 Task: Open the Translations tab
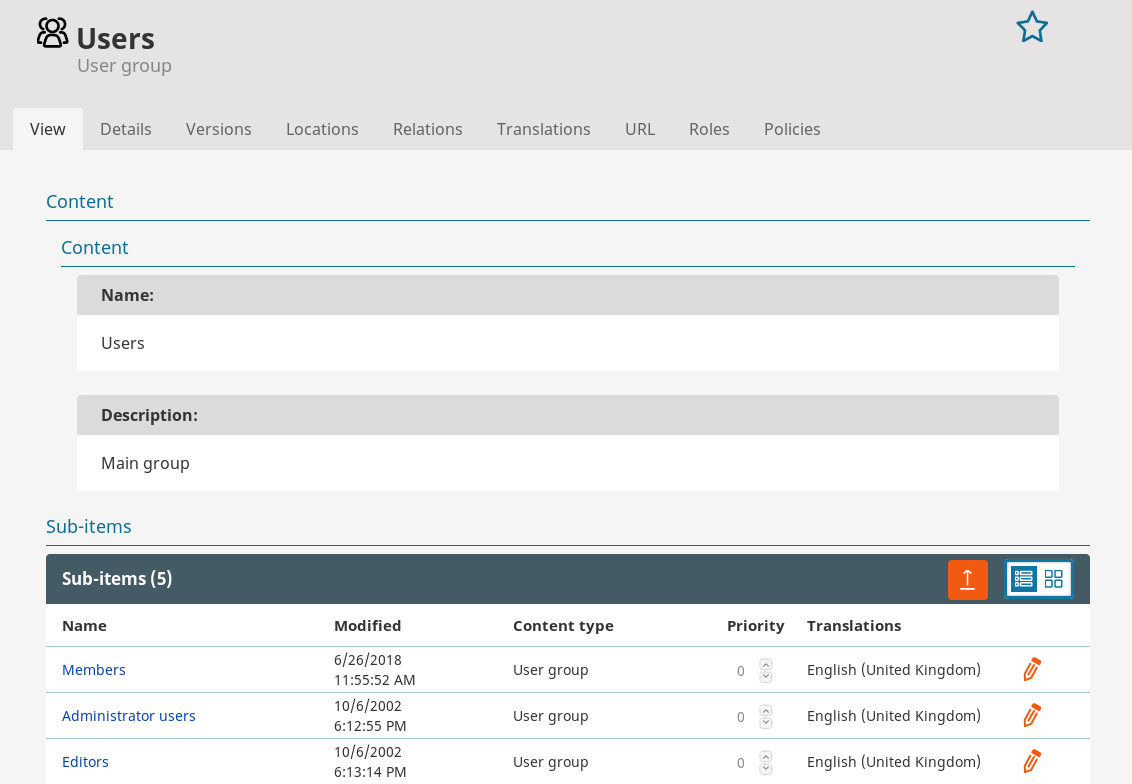544,129
